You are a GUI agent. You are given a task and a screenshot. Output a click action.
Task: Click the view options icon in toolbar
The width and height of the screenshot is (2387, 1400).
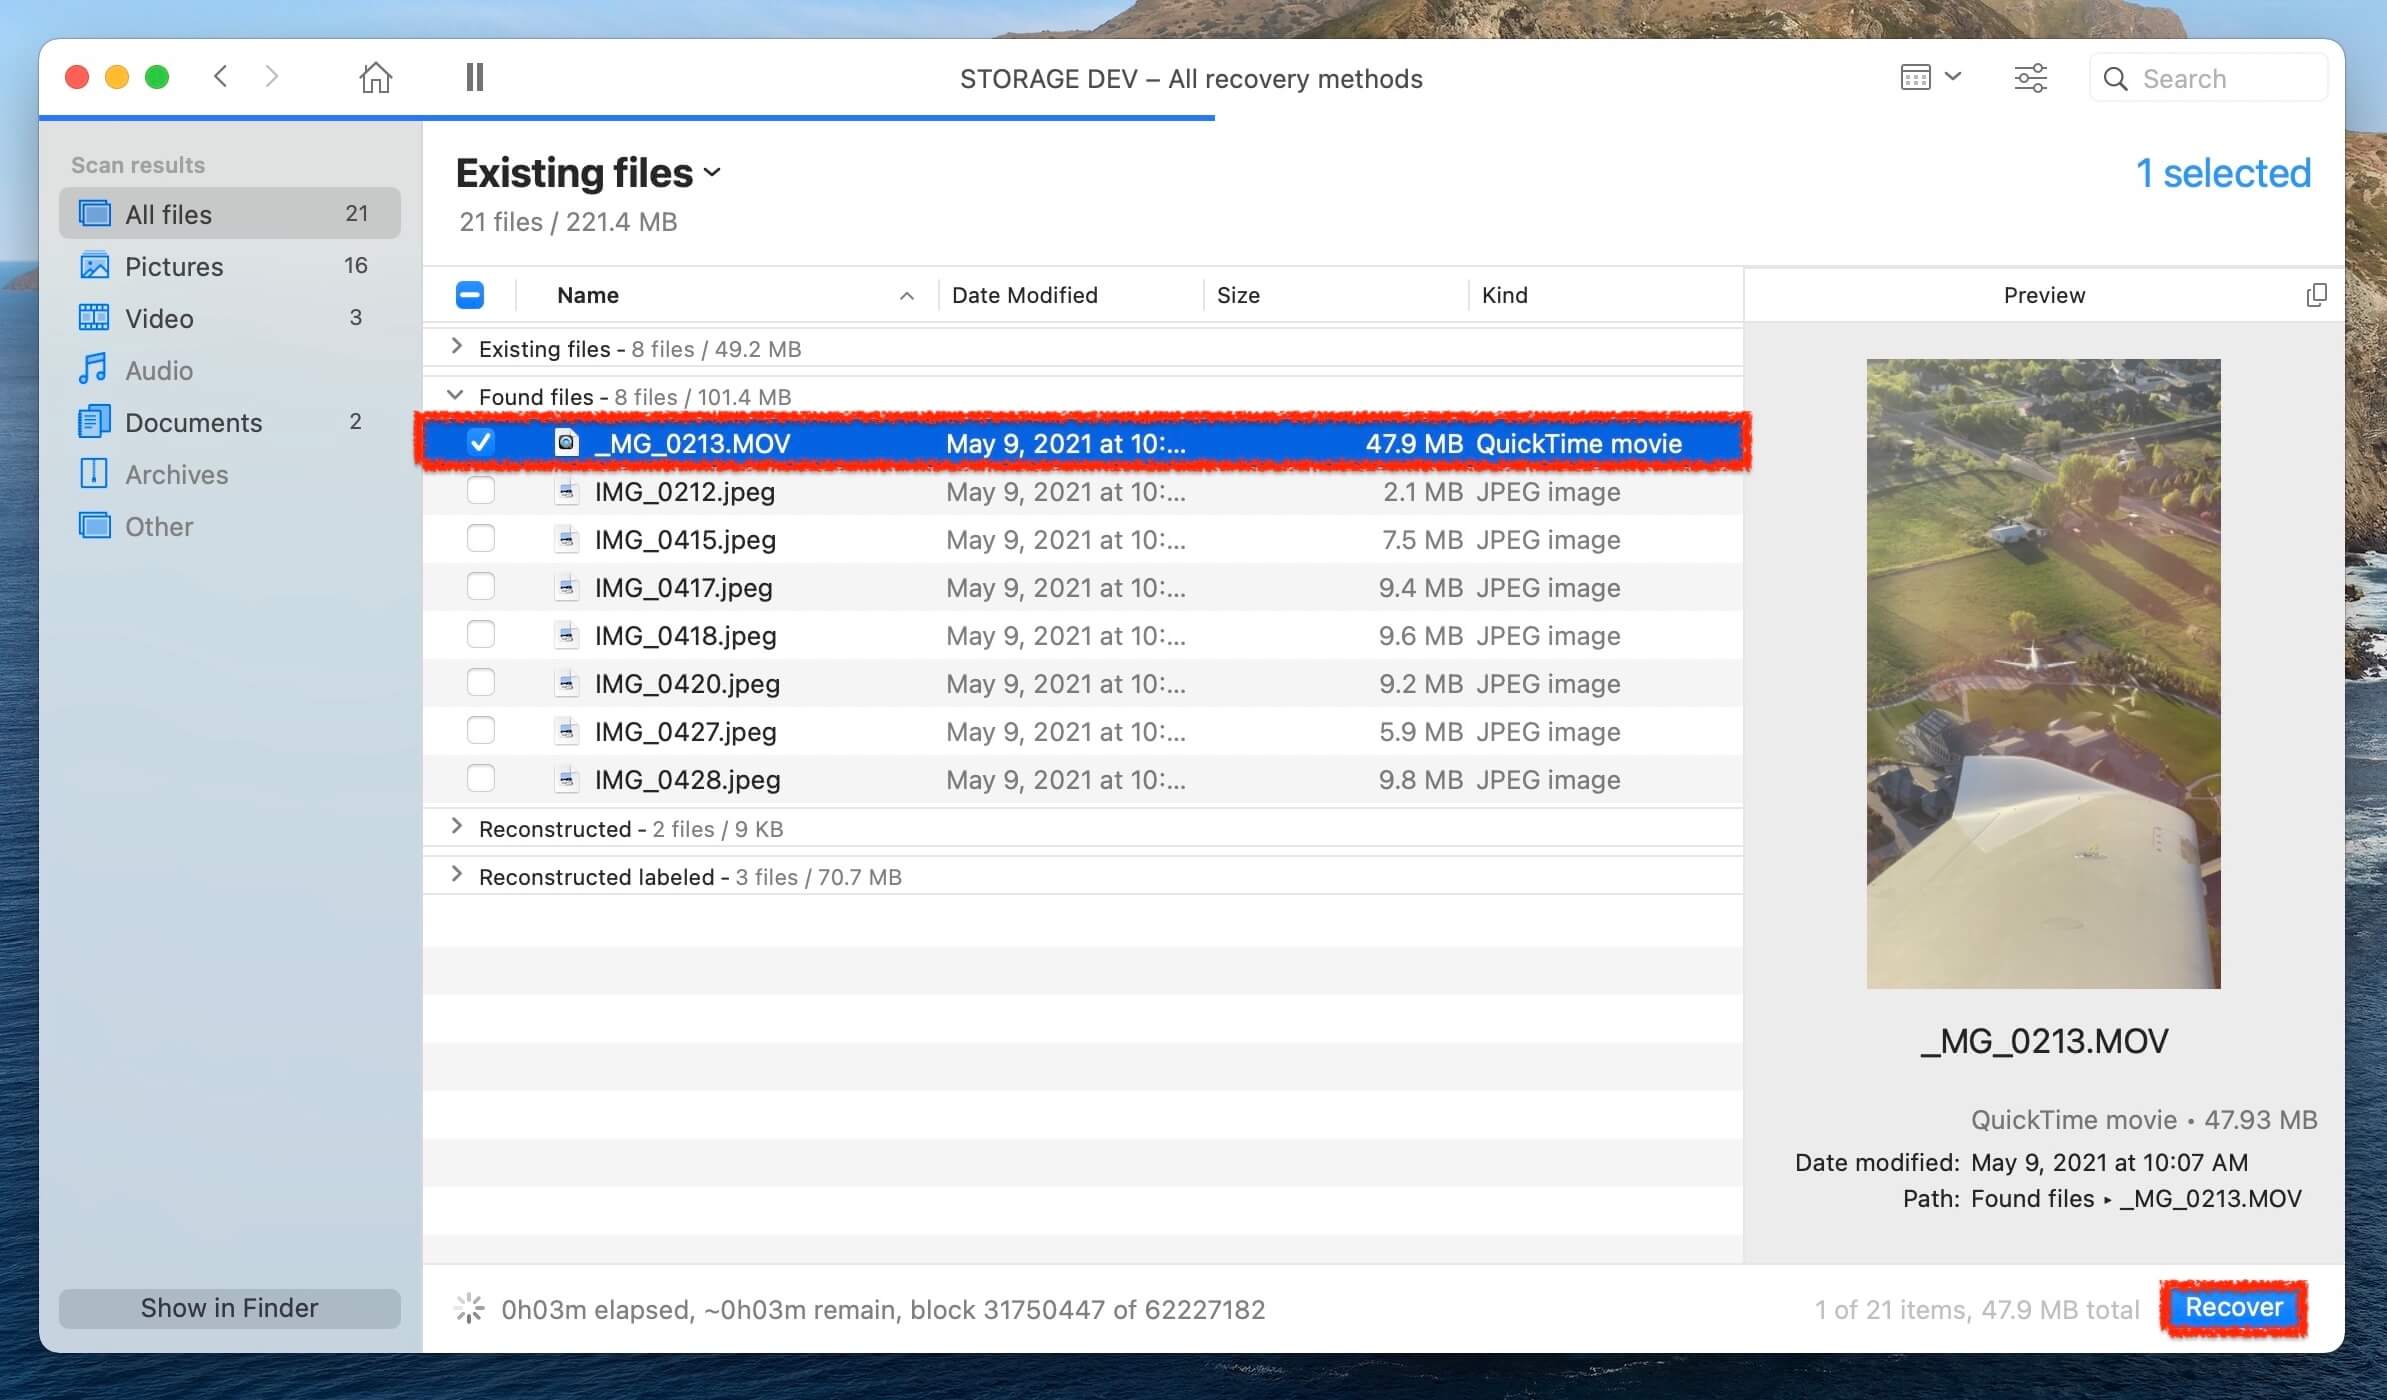coord(1926,77)
